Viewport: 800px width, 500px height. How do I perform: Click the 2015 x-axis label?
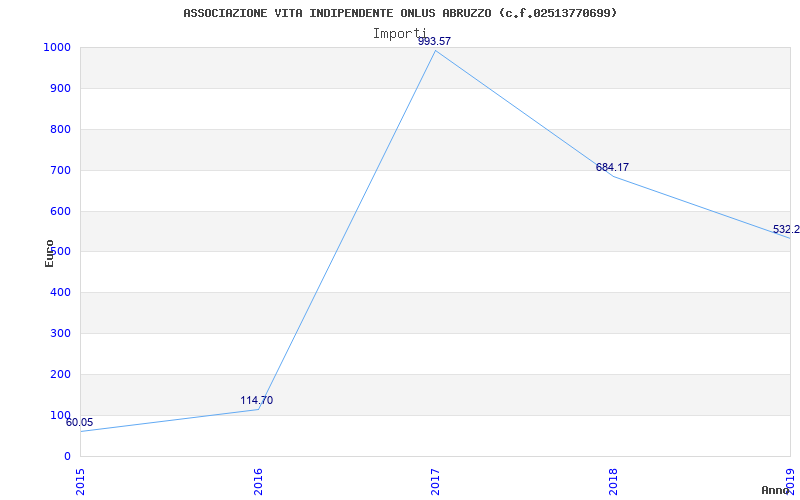tap(80, 482)
